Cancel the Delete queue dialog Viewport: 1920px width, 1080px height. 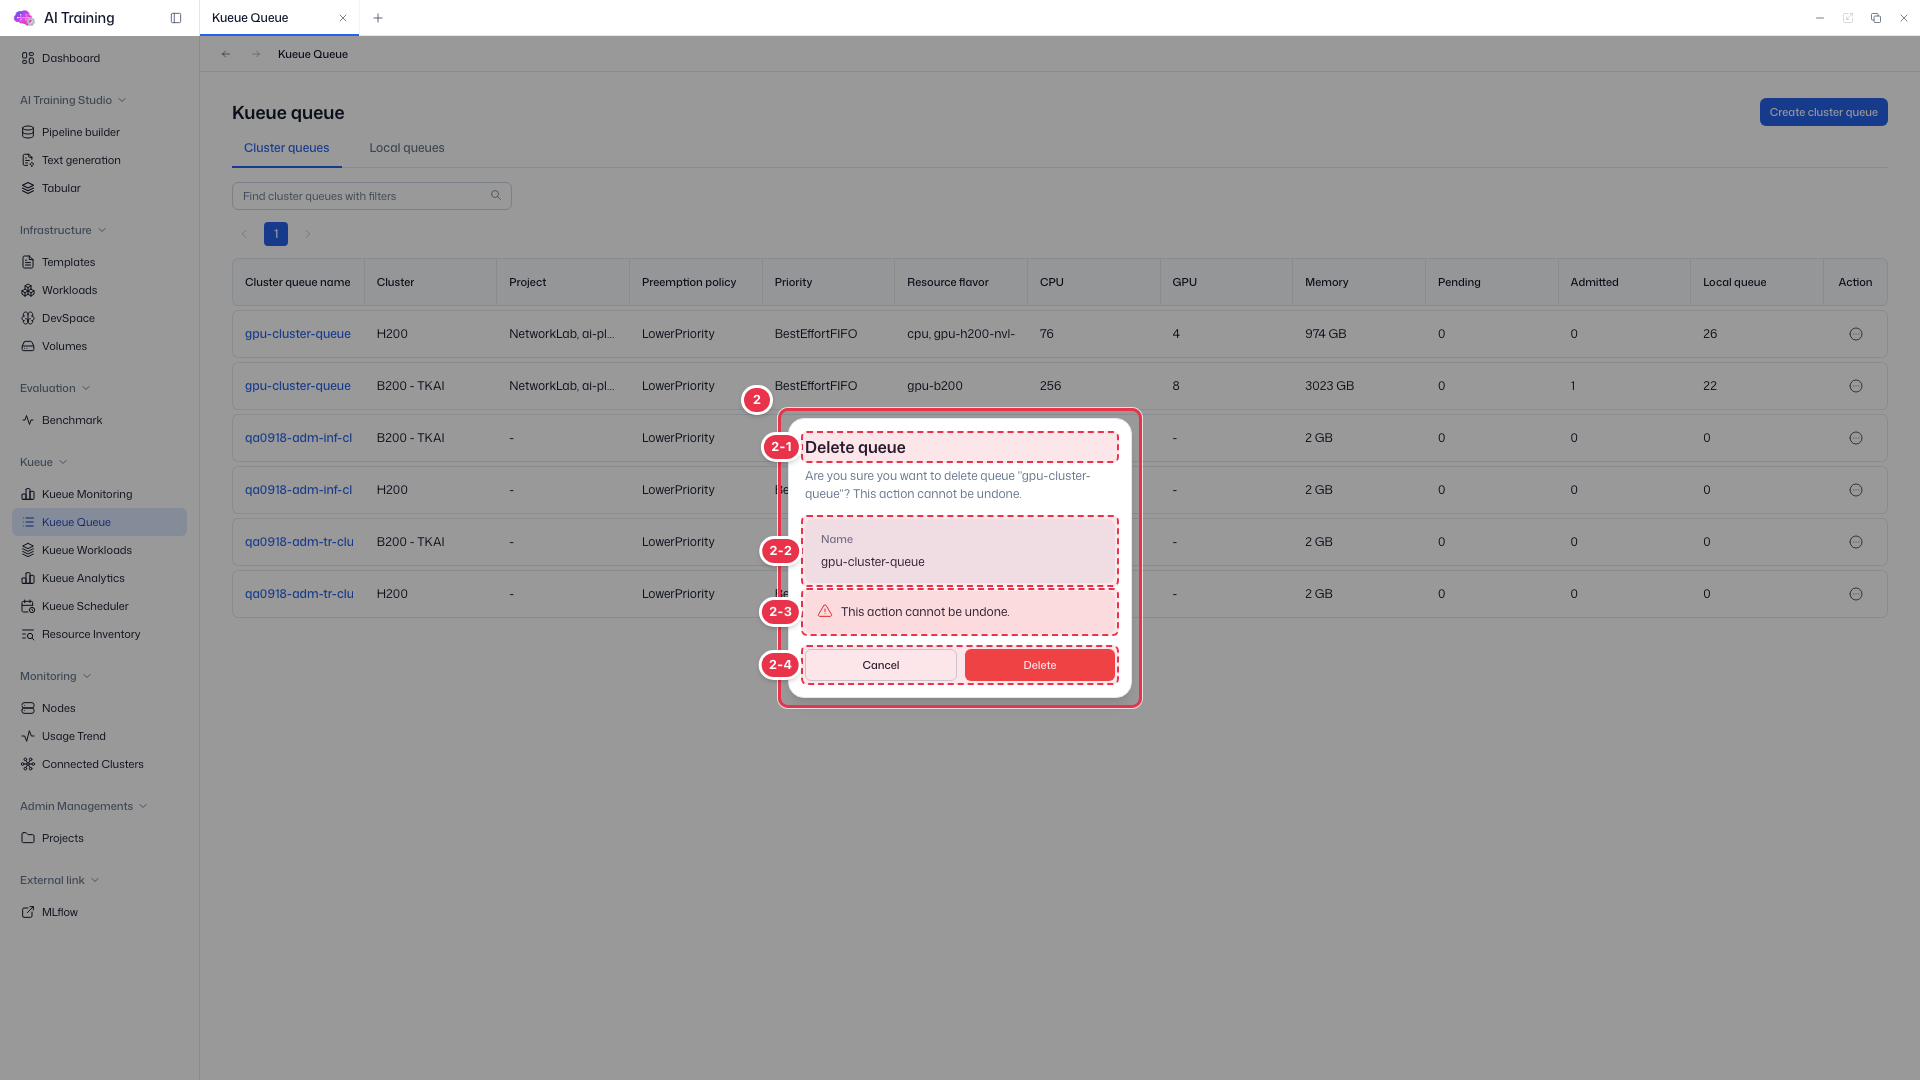881,665
